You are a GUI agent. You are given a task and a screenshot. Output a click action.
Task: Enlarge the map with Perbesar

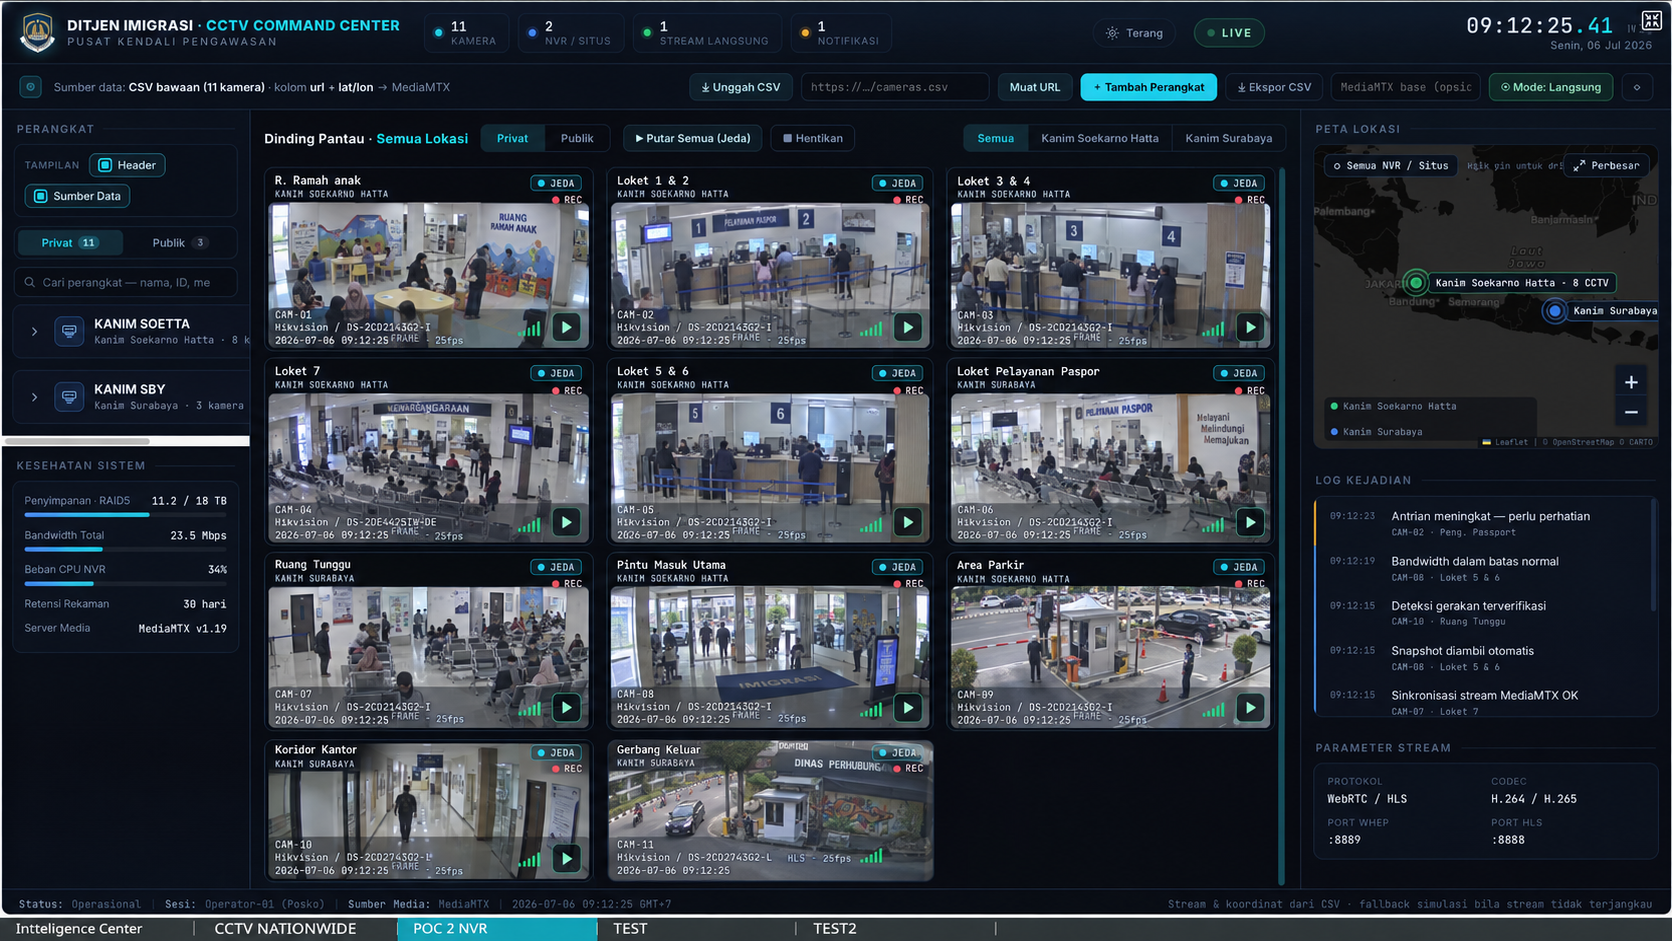point(1607,166)
